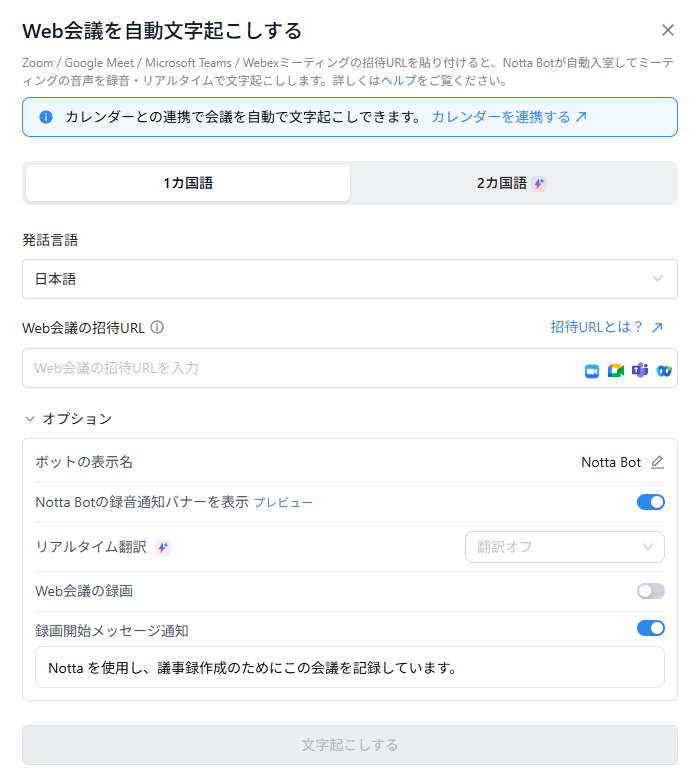This screenshot has height=781, width=700.
Task: Click the info icon next to Web会議の招待URL
Action: pos(157,327)
